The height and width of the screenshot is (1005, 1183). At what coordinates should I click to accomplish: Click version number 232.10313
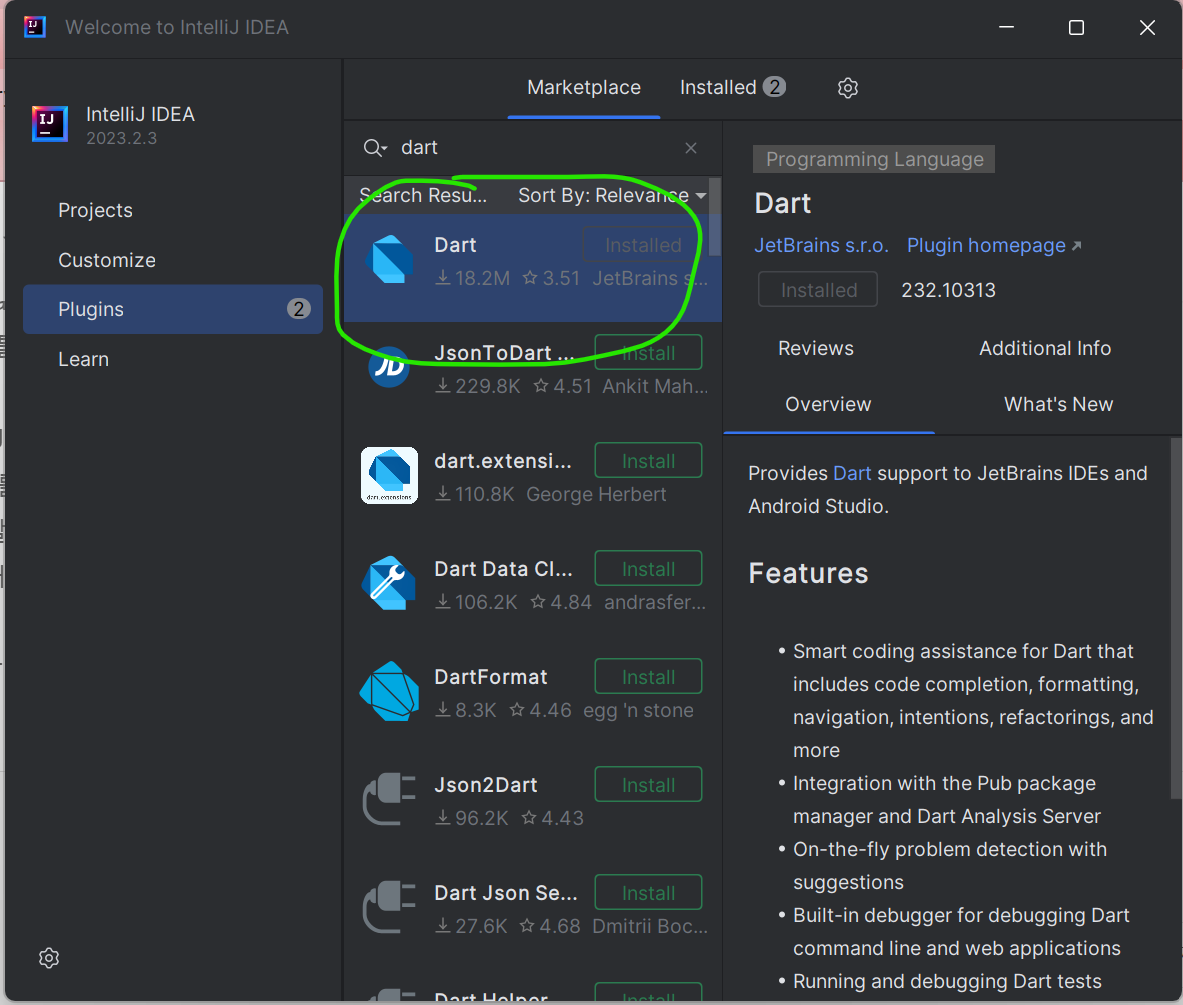point(948,290)
